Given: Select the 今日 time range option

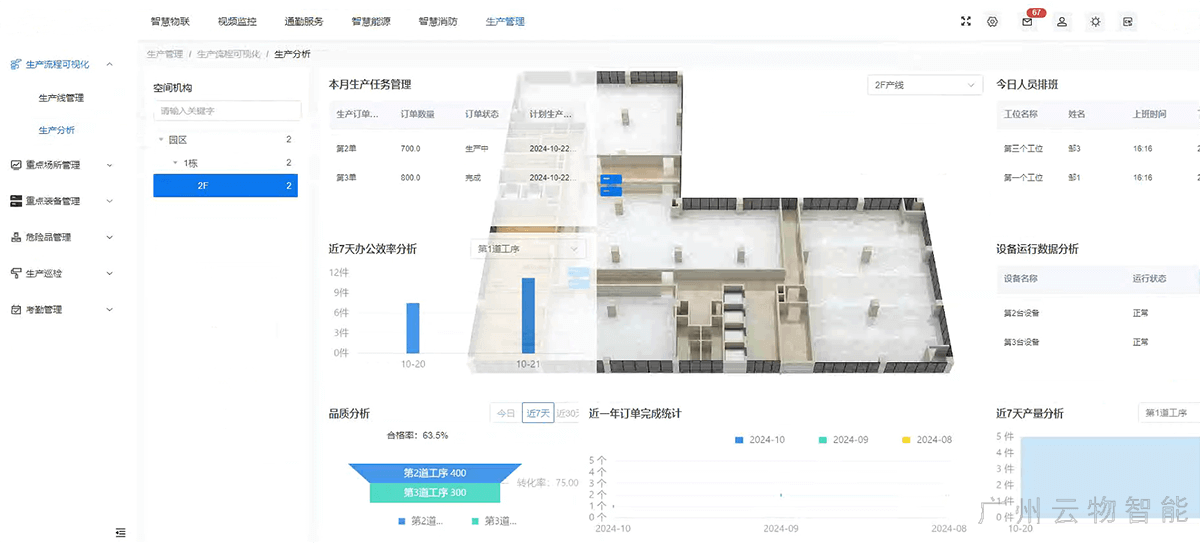Looking at the screenshot, I should [x=505, y=413].
